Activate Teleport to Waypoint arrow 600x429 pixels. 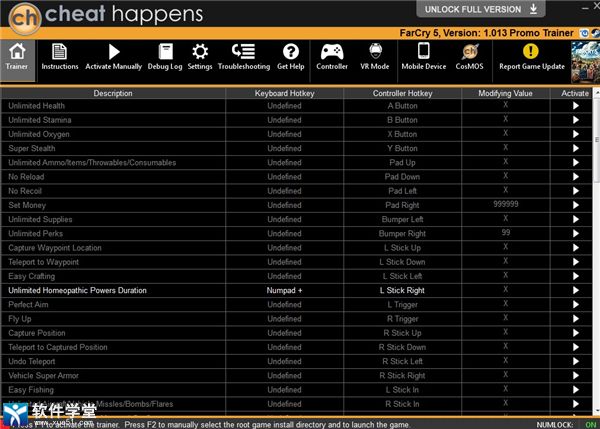576,262
